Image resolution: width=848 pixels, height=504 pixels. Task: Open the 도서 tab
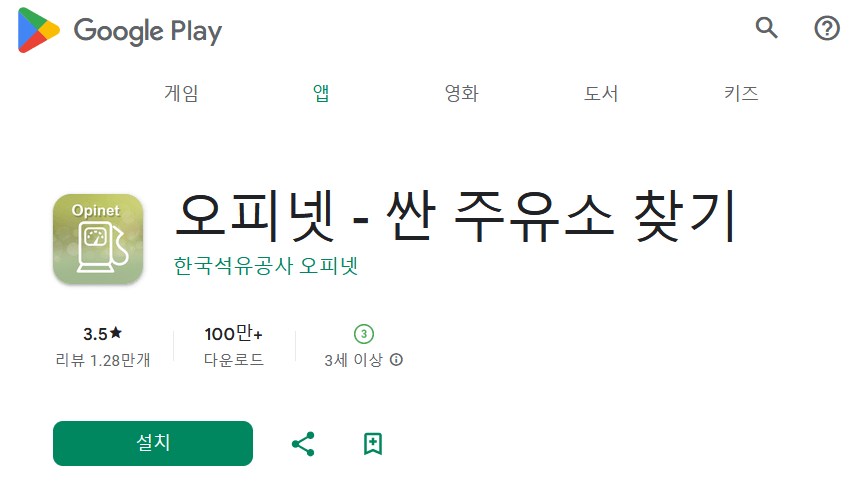click(x=601, y=93)
